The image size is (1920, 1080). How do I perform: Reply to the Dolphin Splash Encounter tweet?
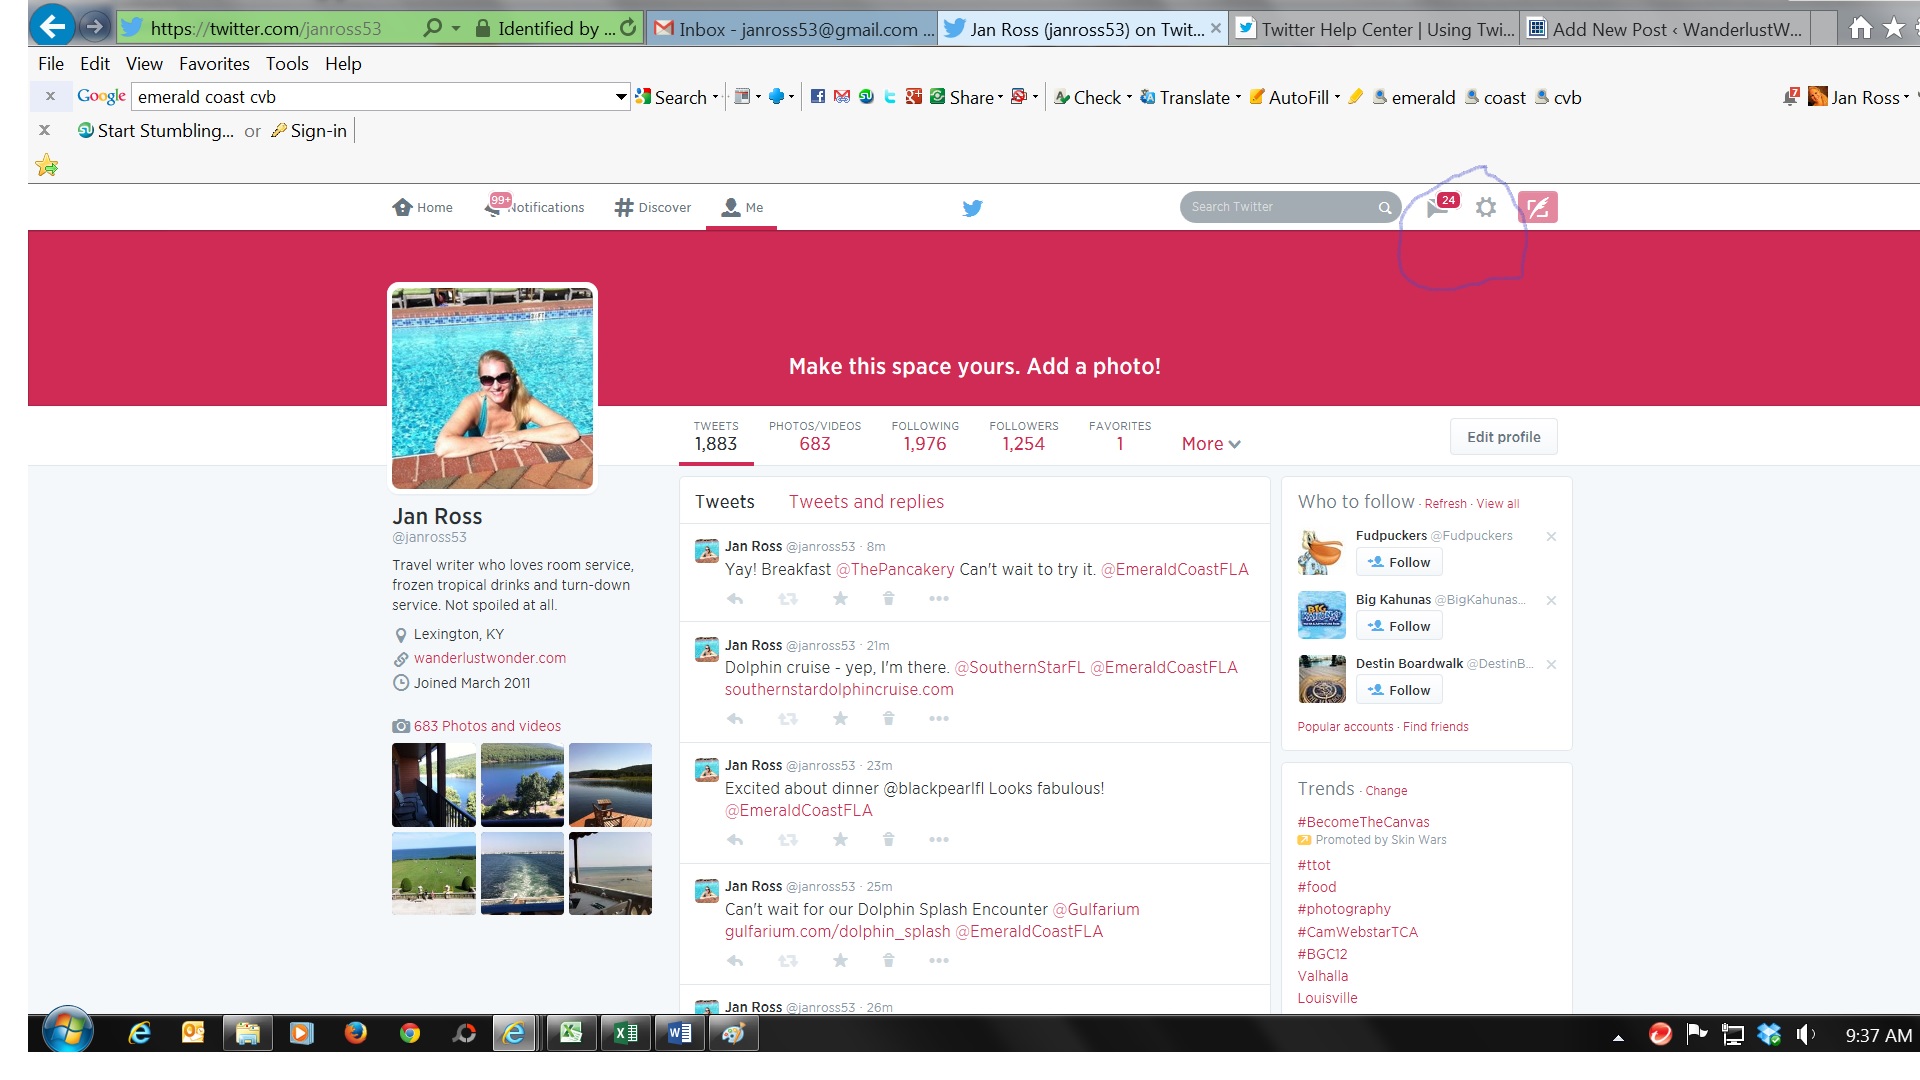(x=735, y=960)
